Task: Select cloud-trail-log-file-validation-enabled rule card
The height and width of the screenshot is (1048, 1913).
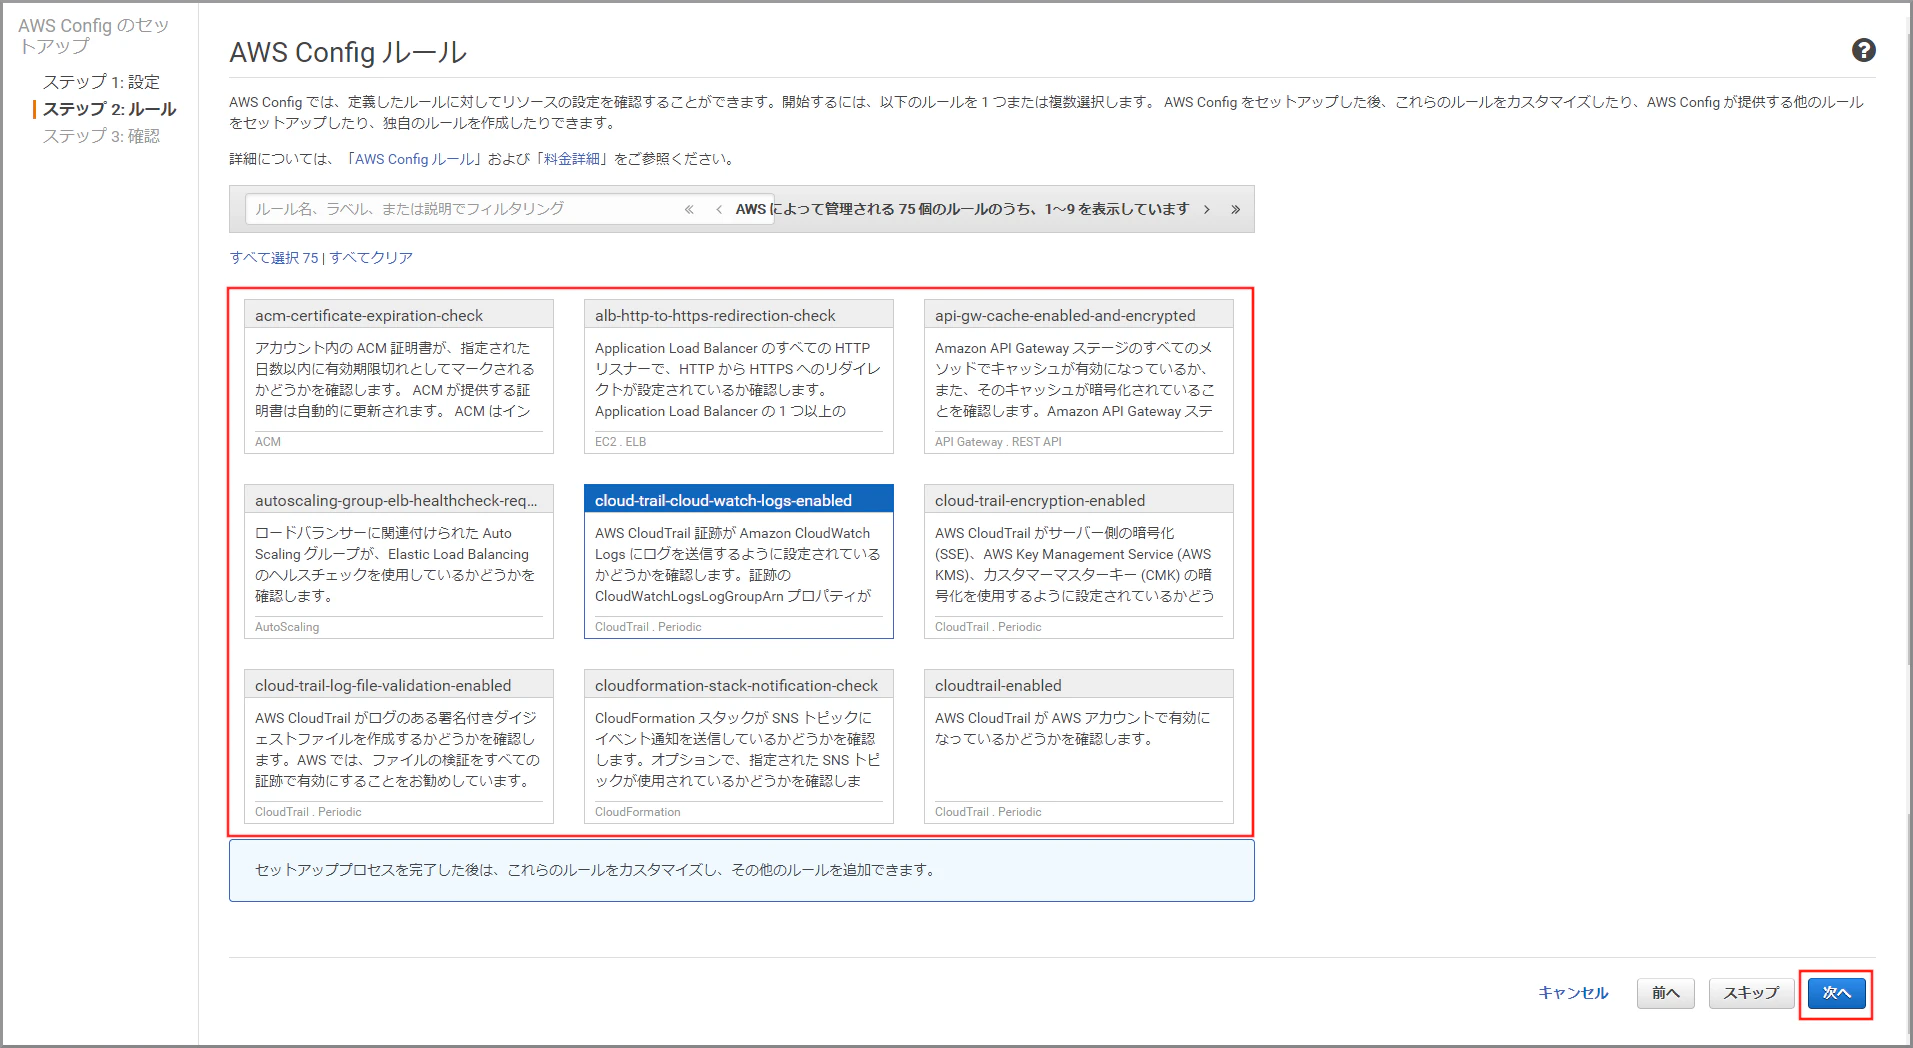Action: tap(399, 747)
